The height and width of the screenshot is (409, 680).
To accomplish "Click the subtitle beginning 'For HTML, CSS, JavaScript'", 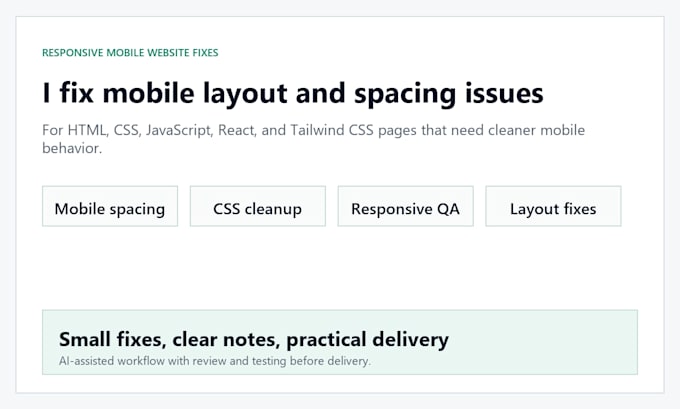I will click(313, 139).
